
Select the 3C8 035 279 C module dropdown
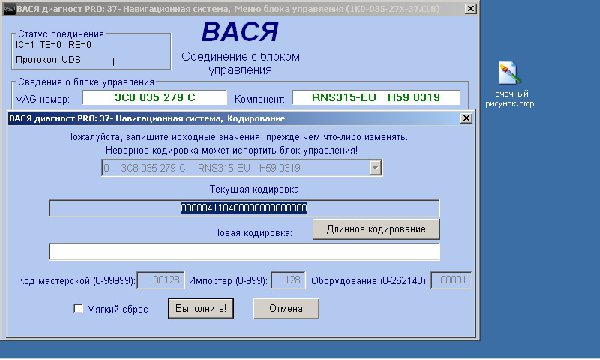pos(242,168)
